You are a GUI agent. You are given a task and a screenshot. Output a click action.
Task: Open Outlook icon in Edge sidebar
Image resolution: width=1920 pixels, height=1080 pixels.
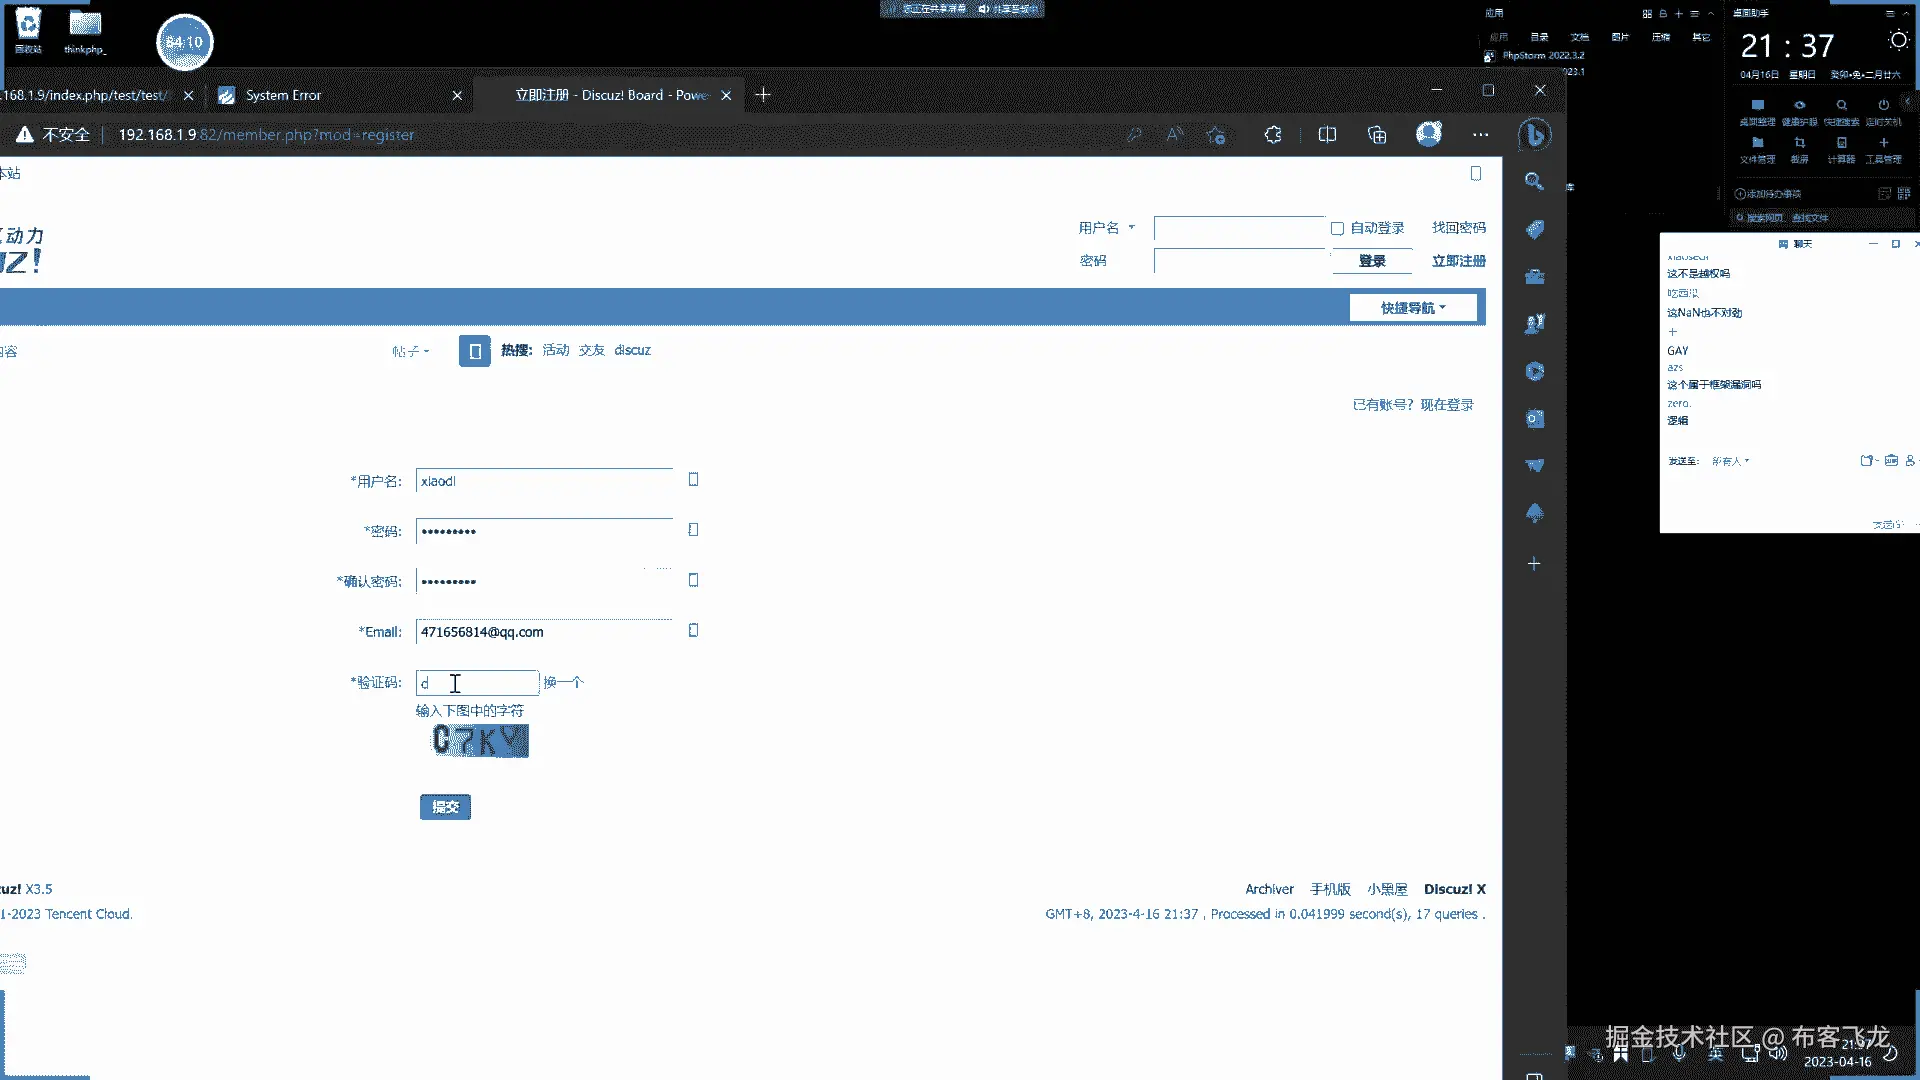tap(1534, 419)
